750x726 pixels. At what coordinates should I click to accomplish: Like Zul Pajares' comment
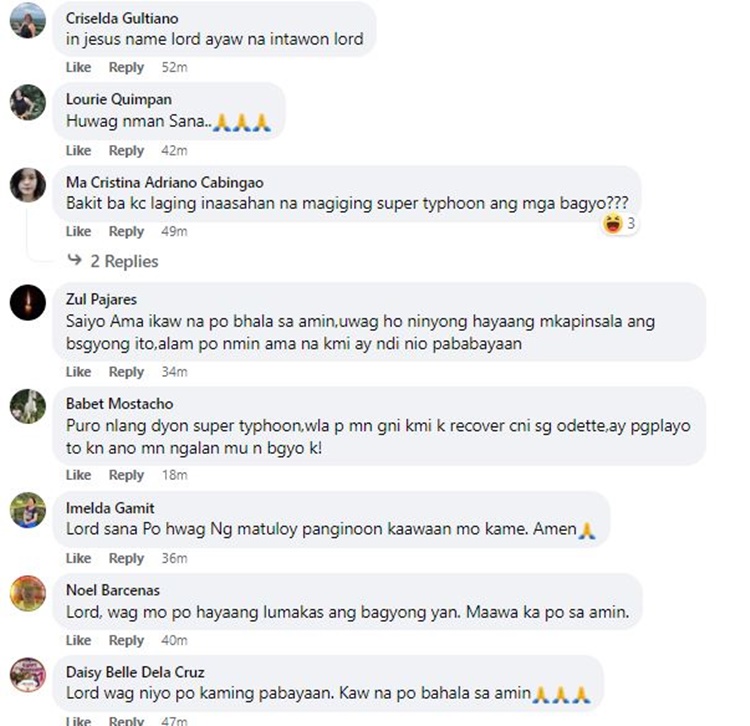pyautogui.click(x=78, y=372)
